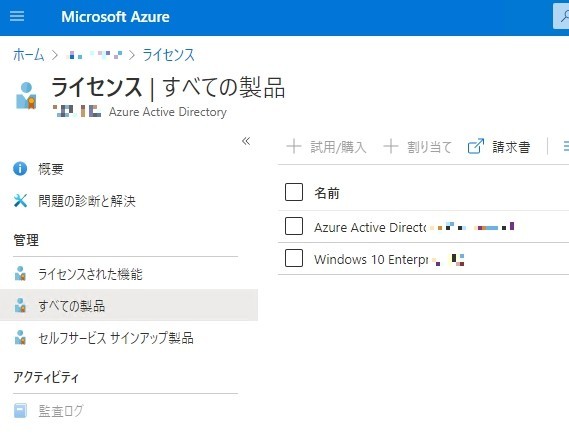569x437 pixels.
Task: Click the cut-off toolbar icon after 請求書
Action: click(x=566, y=146)
